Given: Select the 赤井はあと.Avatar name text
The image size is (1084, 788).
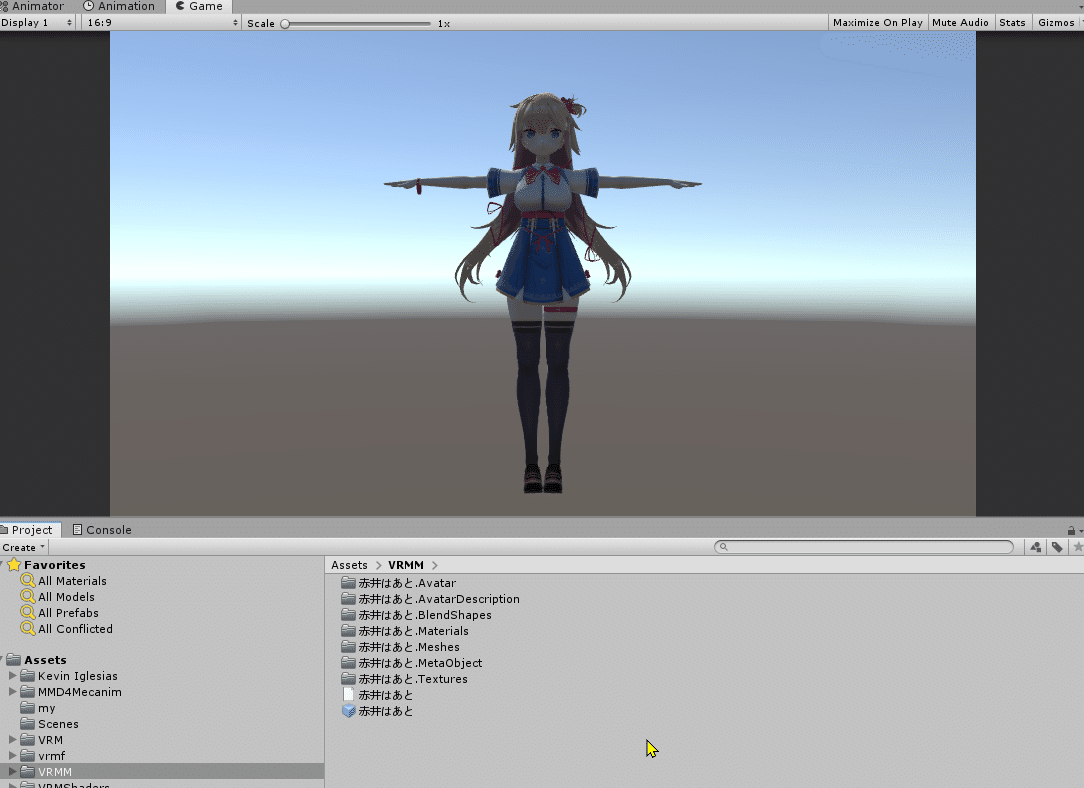Looking at the screenshot, I should point(407,583).
